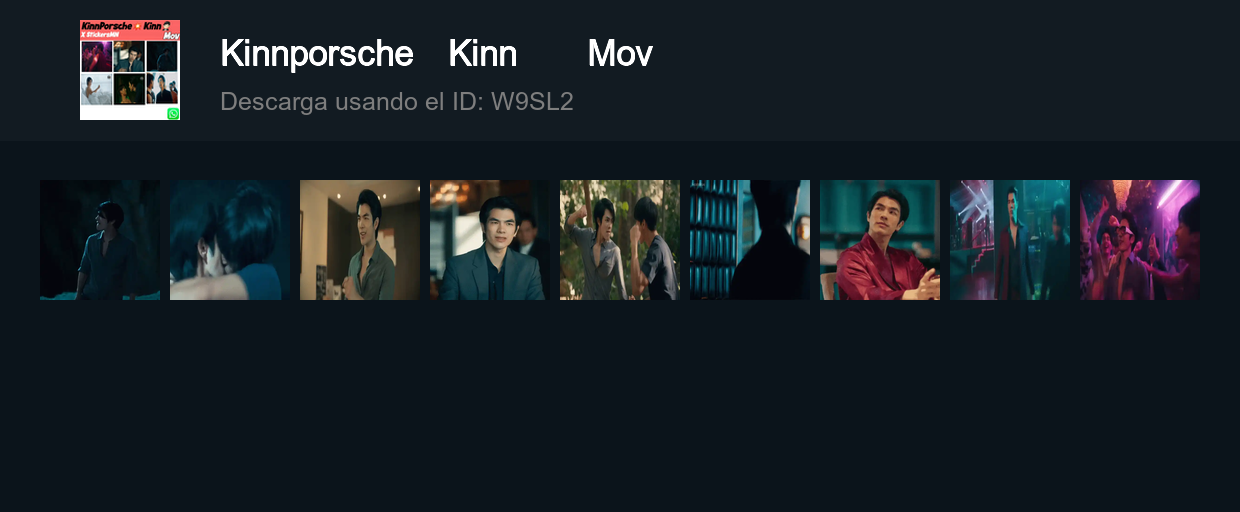Click the 'Mov' word in the title
This screenshot has width=1240, height=512.
click(x=620, y=54)
